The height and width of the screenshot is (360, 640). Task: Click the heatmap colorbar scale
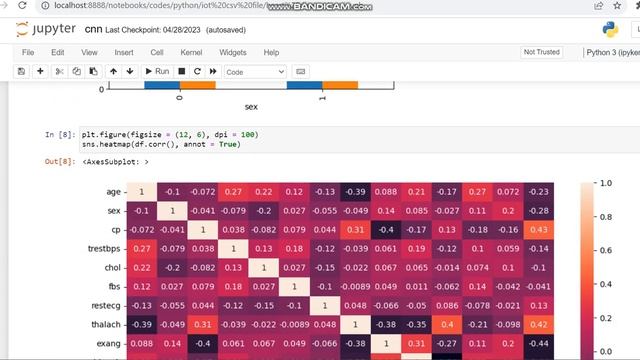tap(587, 271)
